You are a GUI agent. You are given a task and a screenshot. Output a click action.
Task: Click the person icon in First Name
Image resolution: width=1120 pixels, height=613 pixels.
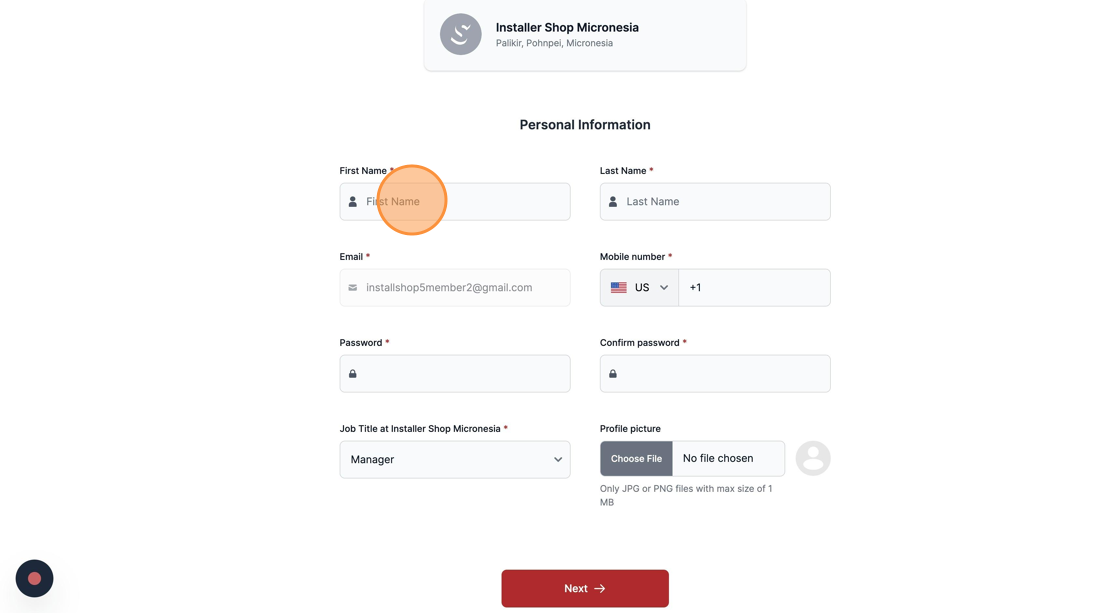click(353, 202)
